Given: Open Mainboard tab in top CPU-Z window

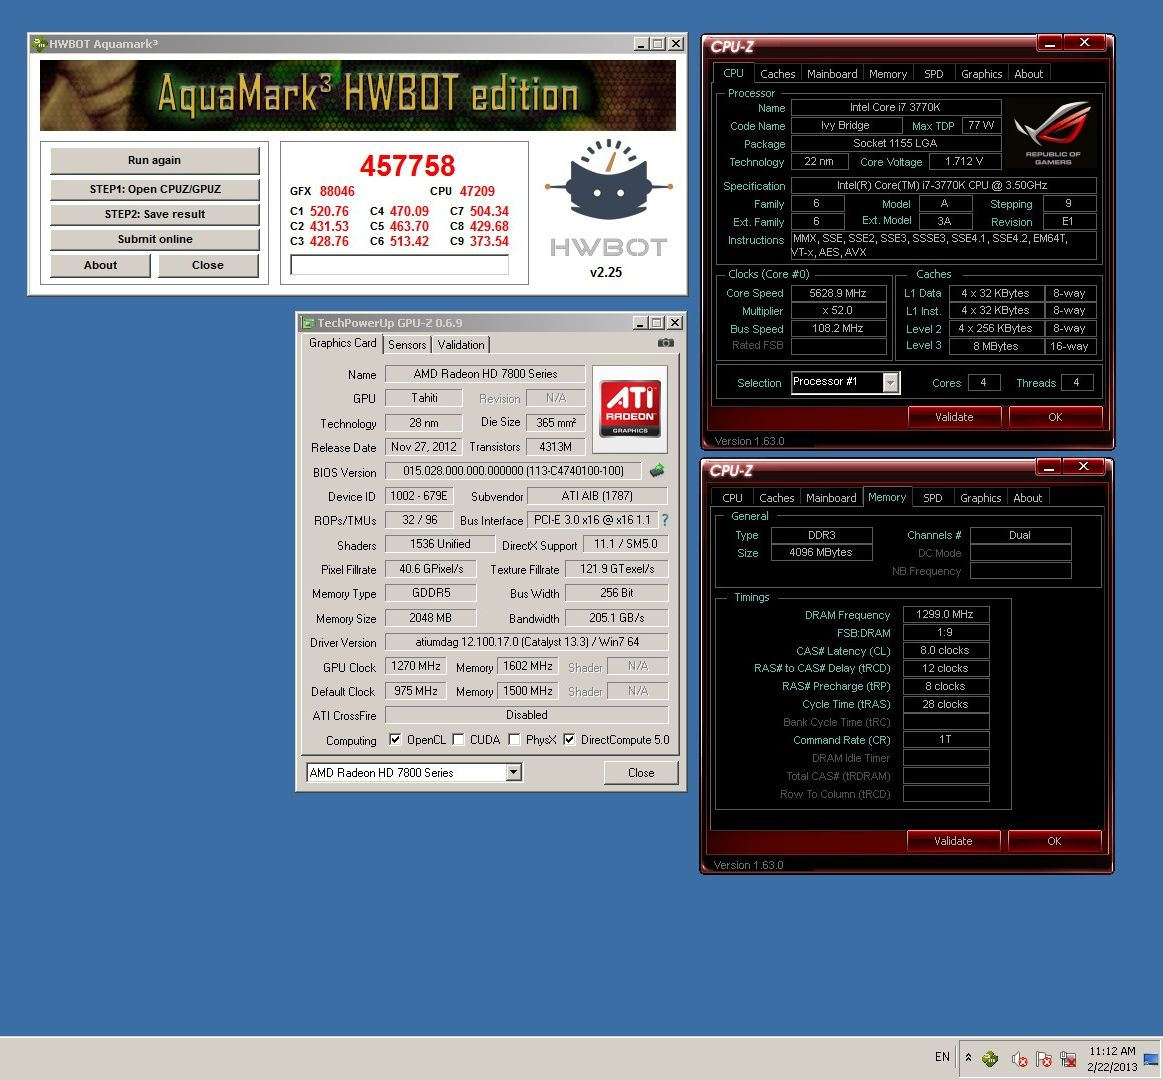Looking at the screenshot, I should (831, 73).
